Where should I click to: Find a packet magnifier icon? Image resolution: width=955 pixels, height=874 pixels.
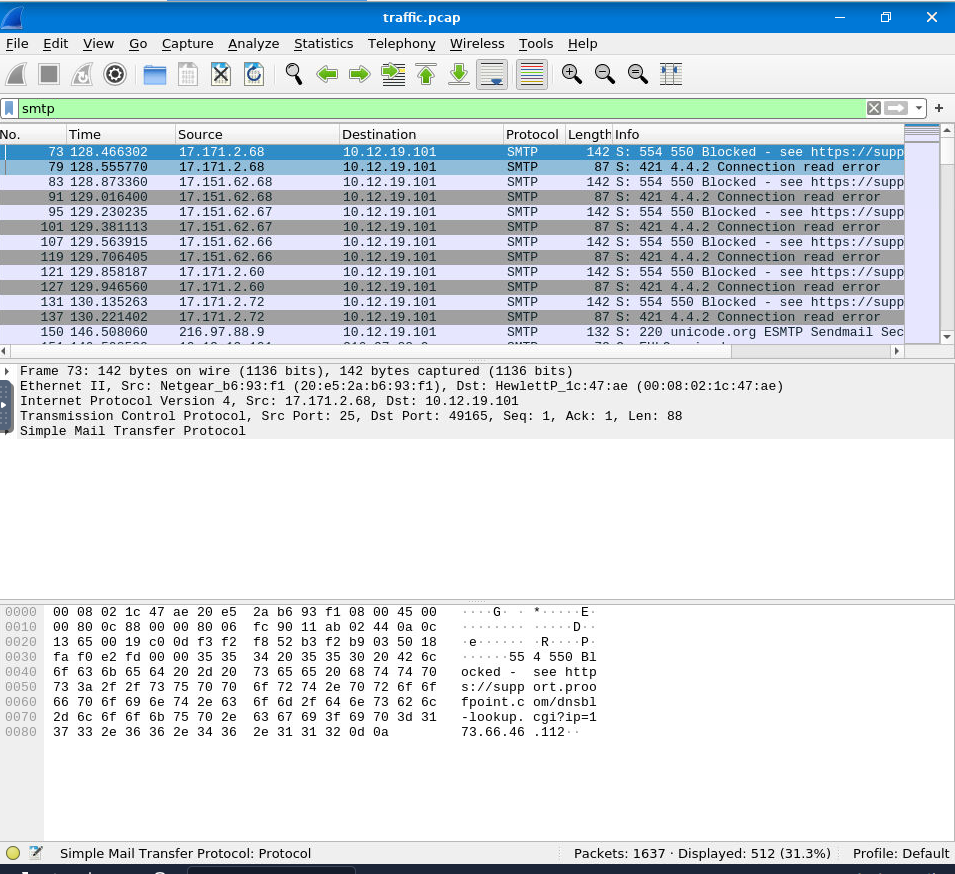[294, 74]
